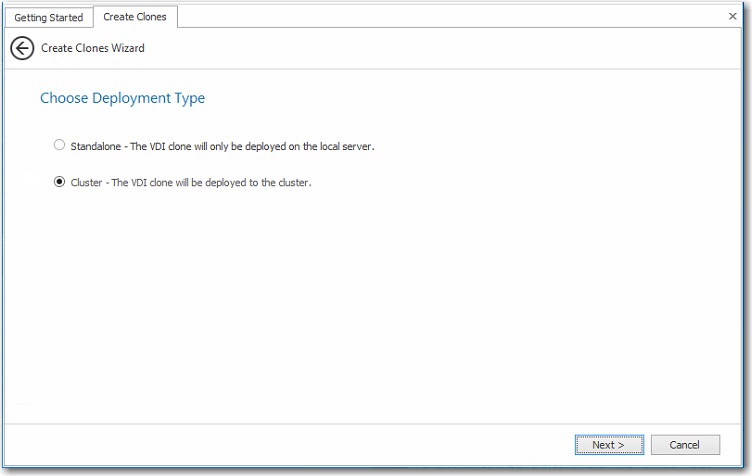The image size is (752, 476).
Task: Click the word Standalone in first option
Action: pyautogui.click(x=96, y=146)
